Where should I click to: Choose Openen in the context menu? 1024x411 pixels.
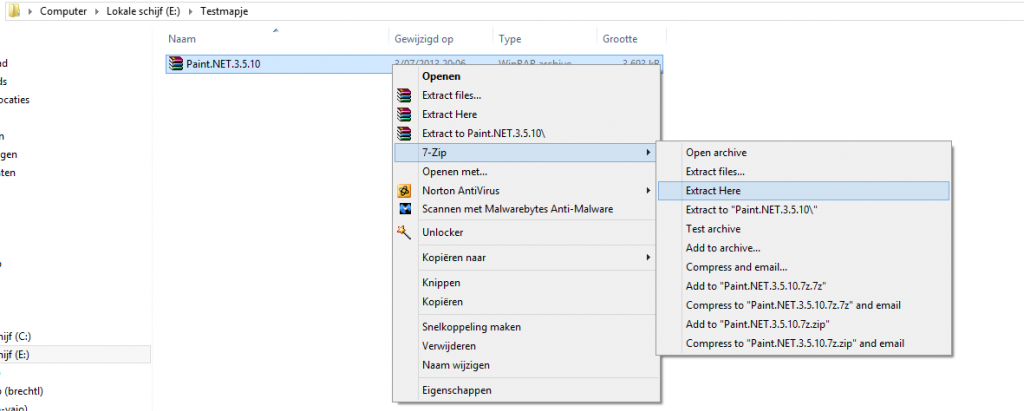coord(526,76)
